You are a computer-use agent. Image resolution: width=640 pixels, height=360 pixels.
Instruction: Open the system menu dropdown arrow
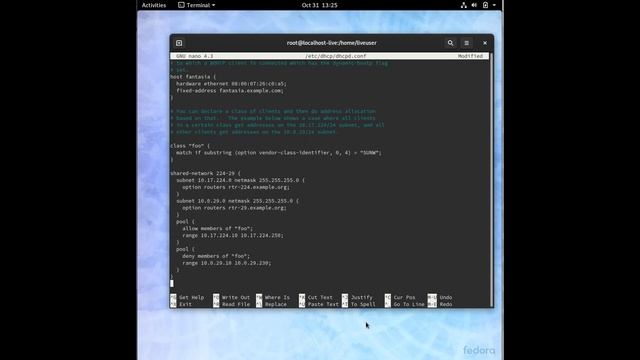point(494,5)
